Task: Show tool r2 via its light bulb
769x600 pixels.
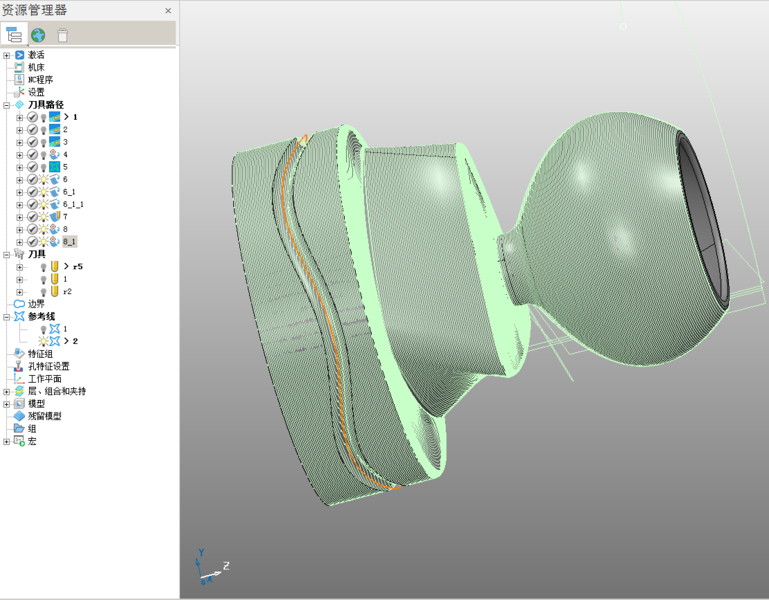Action: [x=43, y=292]
